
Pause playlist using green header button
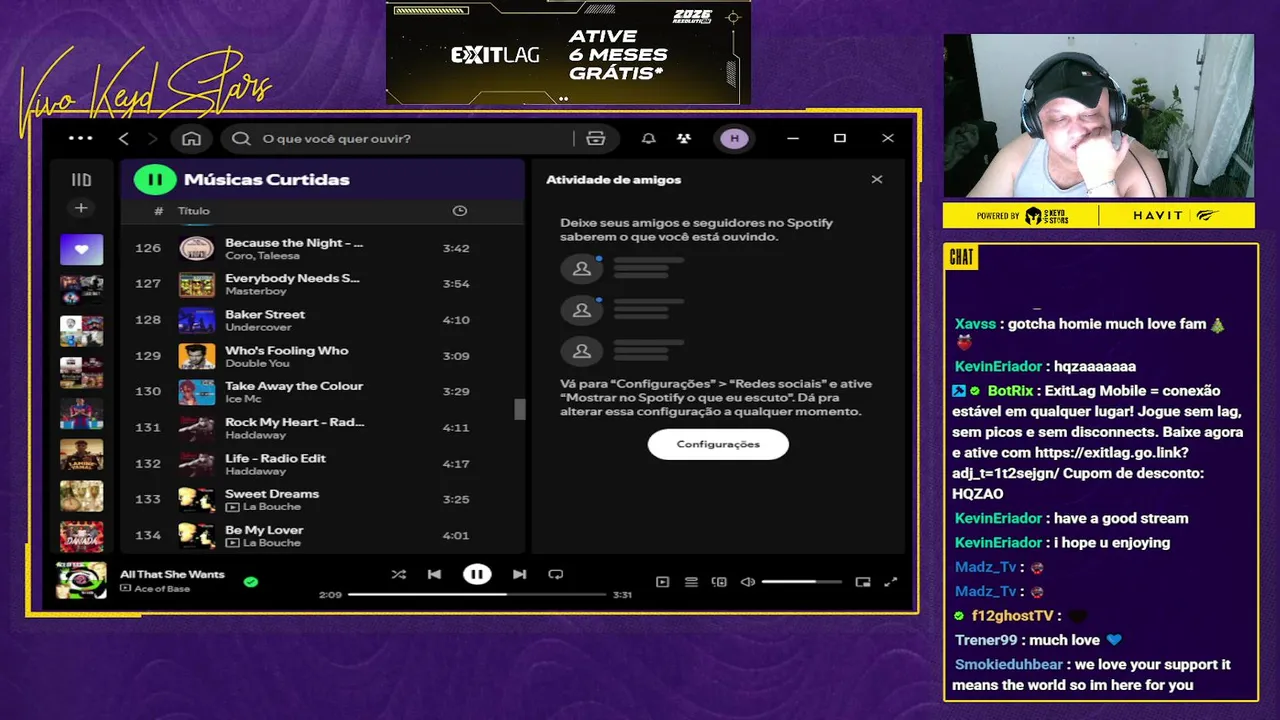point(155,180)
